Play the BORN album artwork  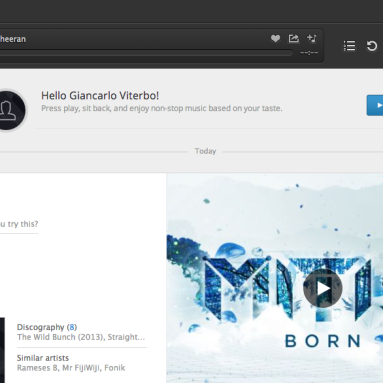323,288
